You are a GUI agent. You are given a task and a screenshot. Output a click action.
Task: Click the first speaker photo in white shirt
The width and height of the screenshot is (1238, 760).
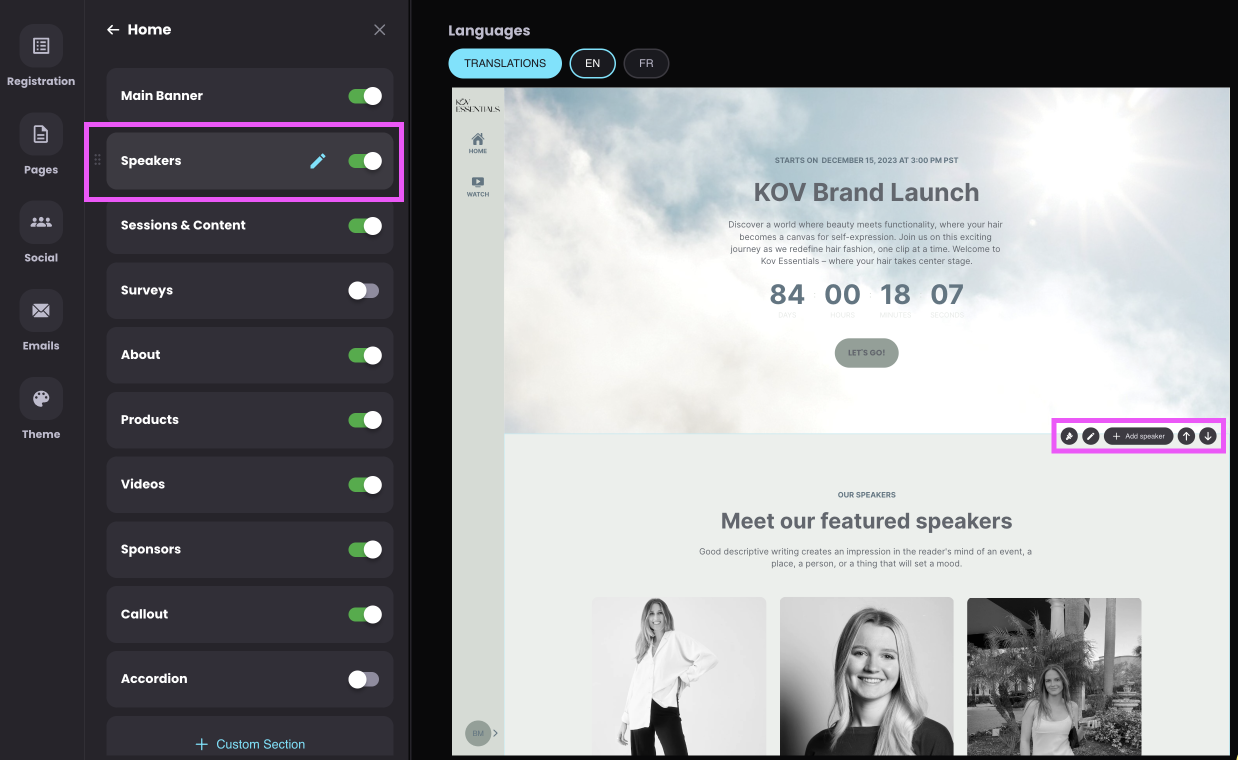click(x=679, y=676)
